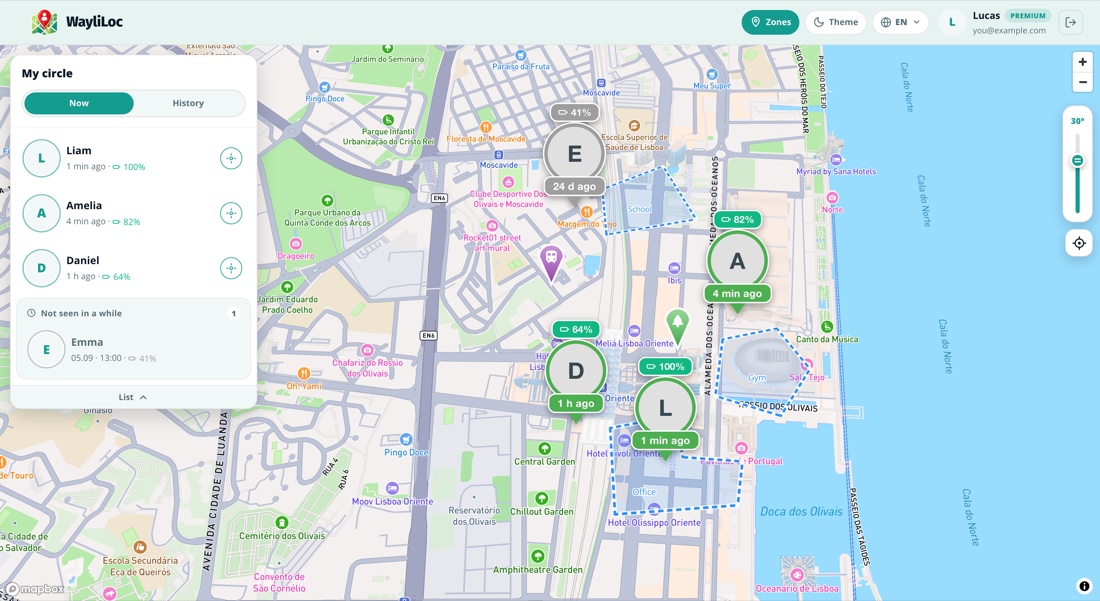Select Emma's avatar in the list
1100x601 pixels.
pos(46,349)
